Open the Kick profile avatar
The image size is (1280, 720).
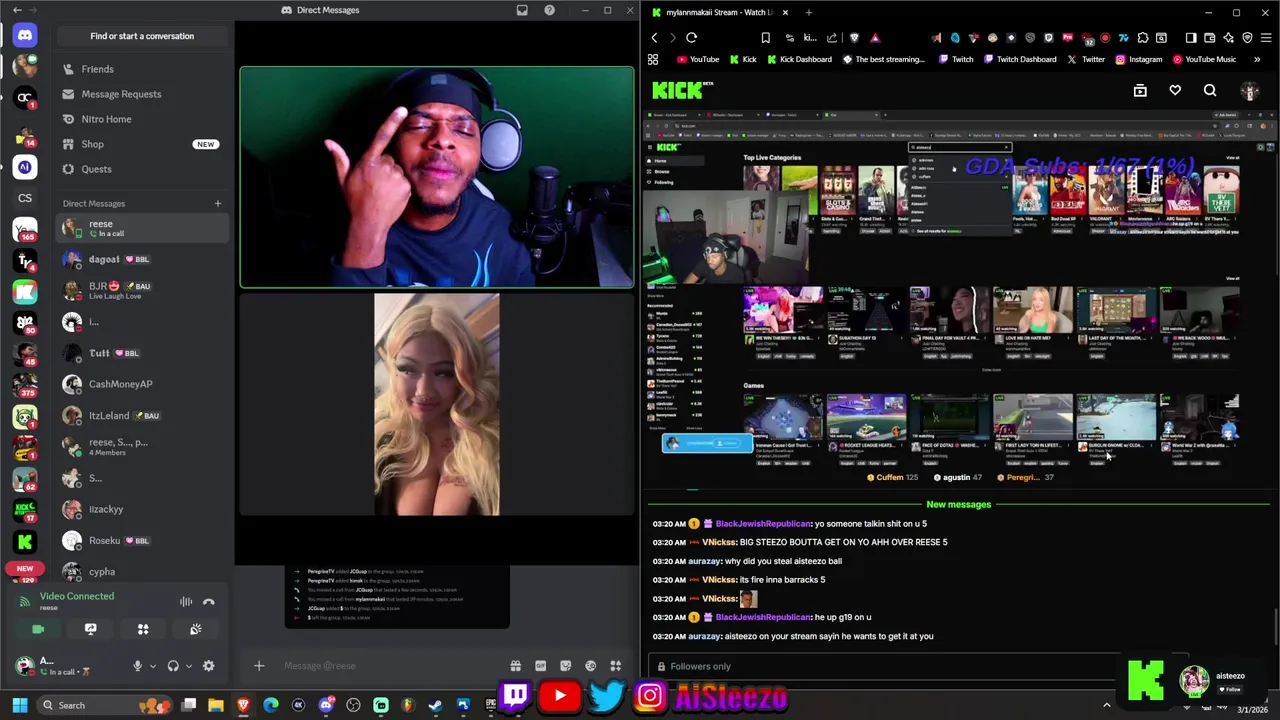coord(1250,91)
